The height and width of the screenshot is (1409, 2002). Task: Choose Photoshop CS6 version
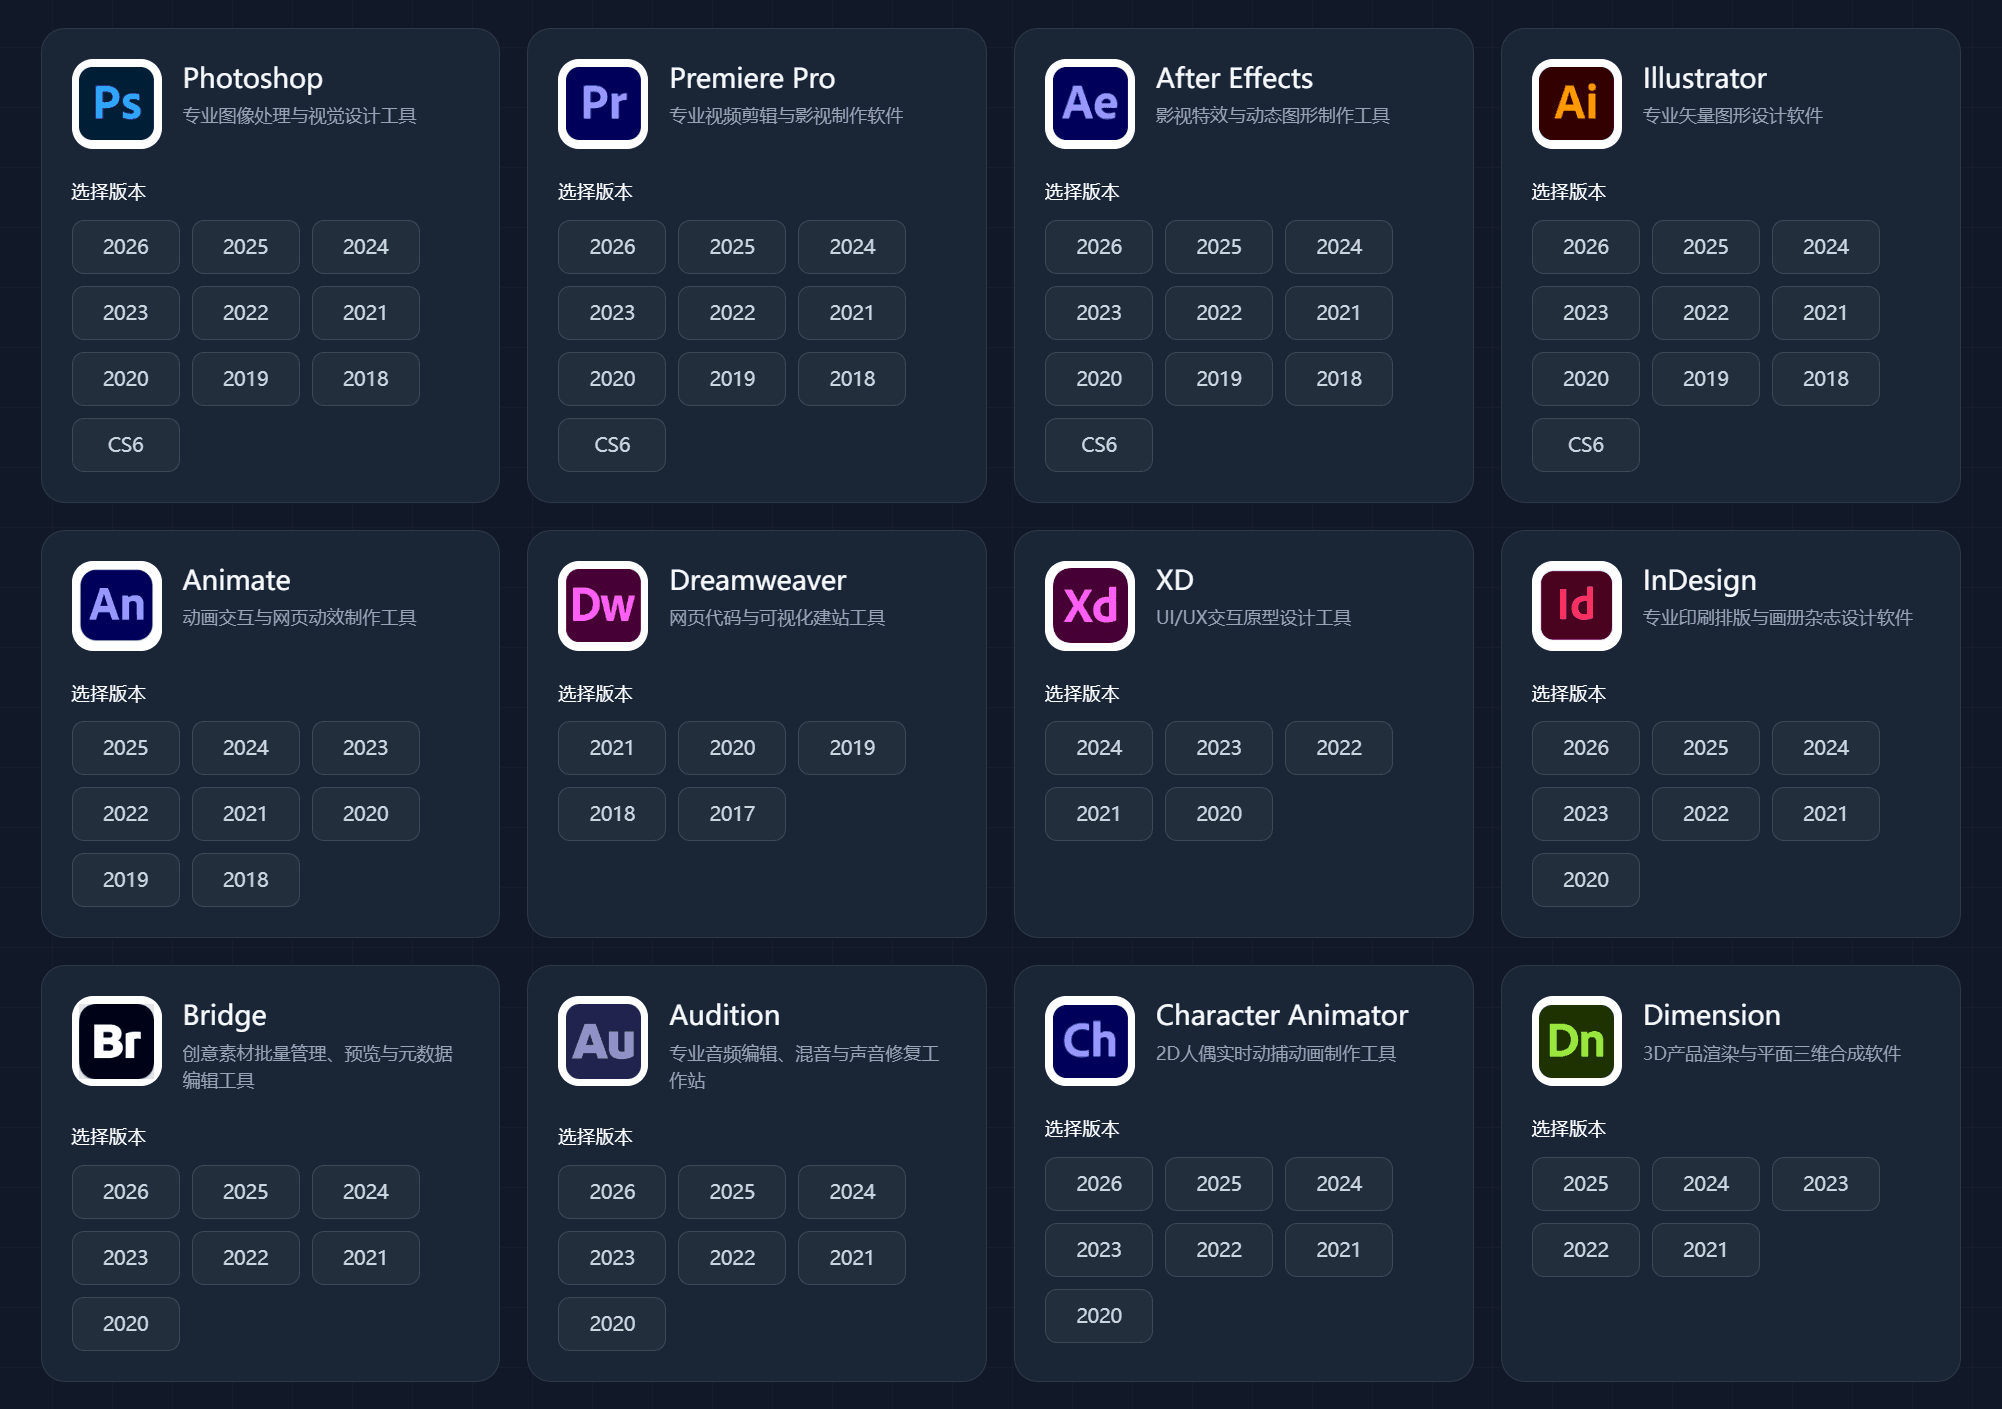[126, 445]
